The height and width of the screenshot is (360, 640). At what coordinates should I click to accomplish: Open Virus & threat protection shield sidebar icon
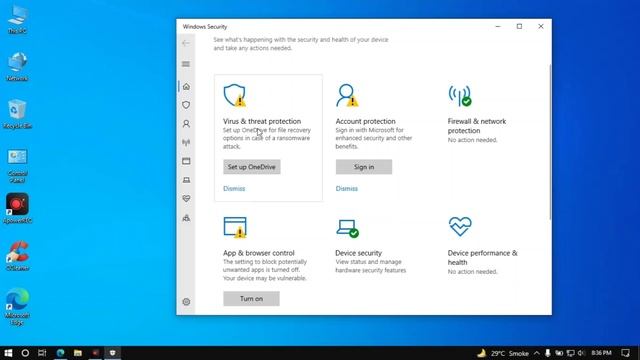tap(186, 105)
